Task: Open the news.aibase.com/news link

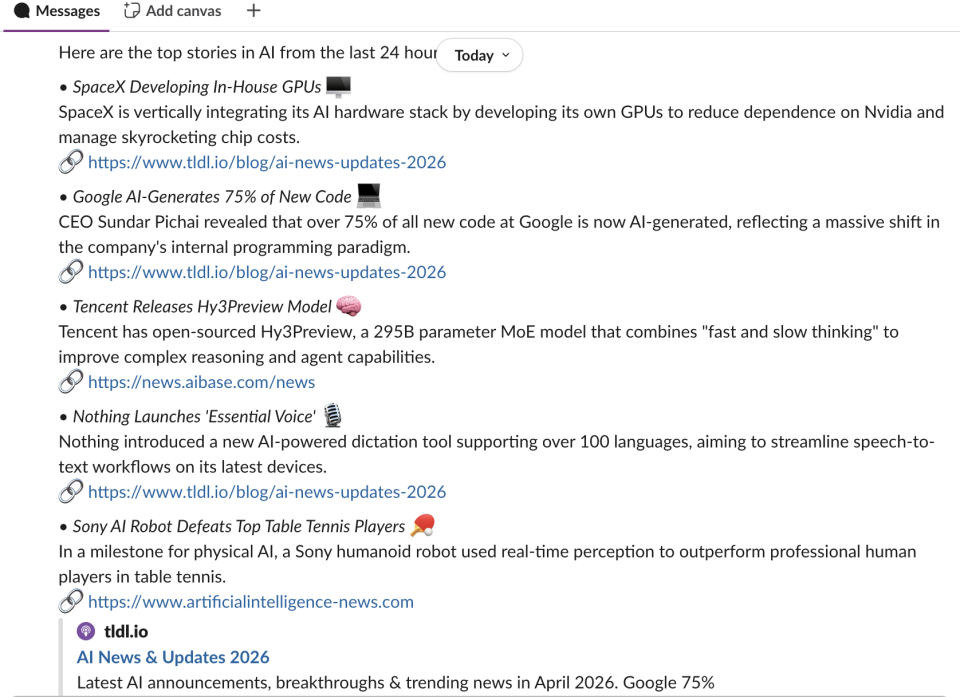Action: (x=201, y=382)
